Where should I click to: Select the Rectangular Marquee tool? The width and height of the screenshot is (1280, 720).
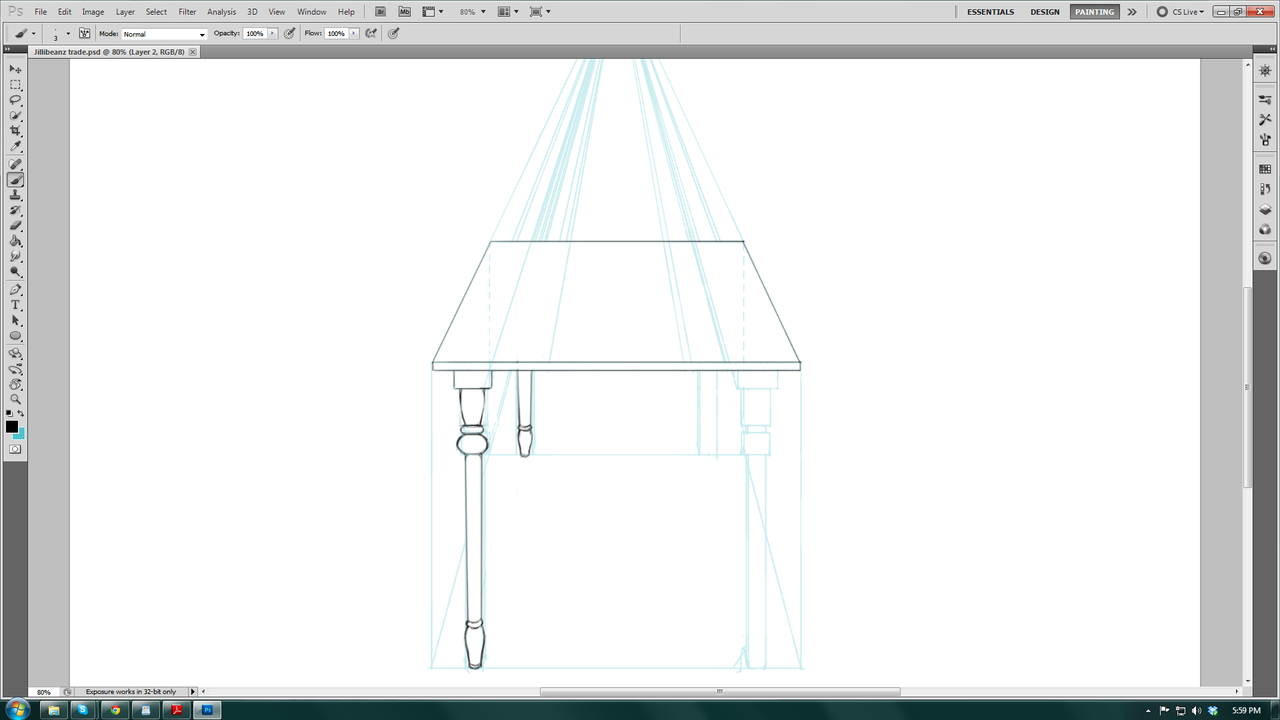coord(16,85)
